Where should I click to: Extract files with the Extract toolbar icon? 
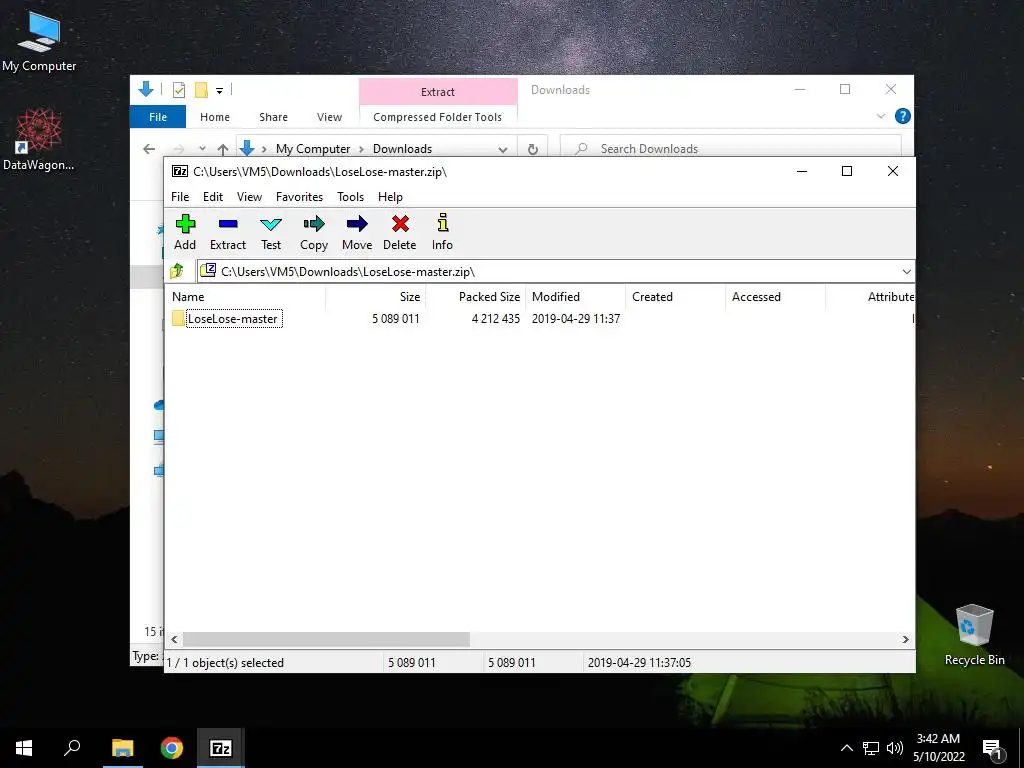coord(228,232)
